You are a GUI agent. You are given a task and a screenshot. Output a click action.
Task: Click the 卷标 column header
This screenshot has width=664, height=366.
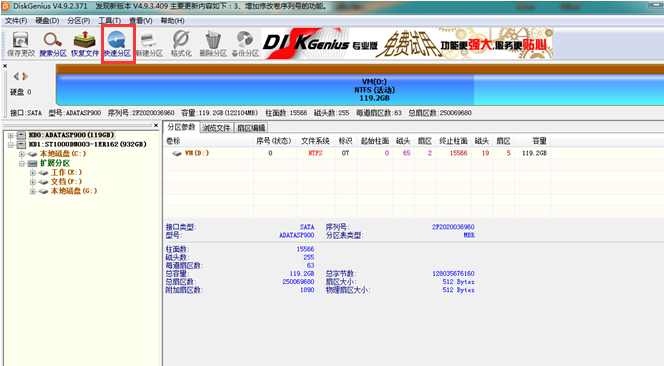coord(208,141)
